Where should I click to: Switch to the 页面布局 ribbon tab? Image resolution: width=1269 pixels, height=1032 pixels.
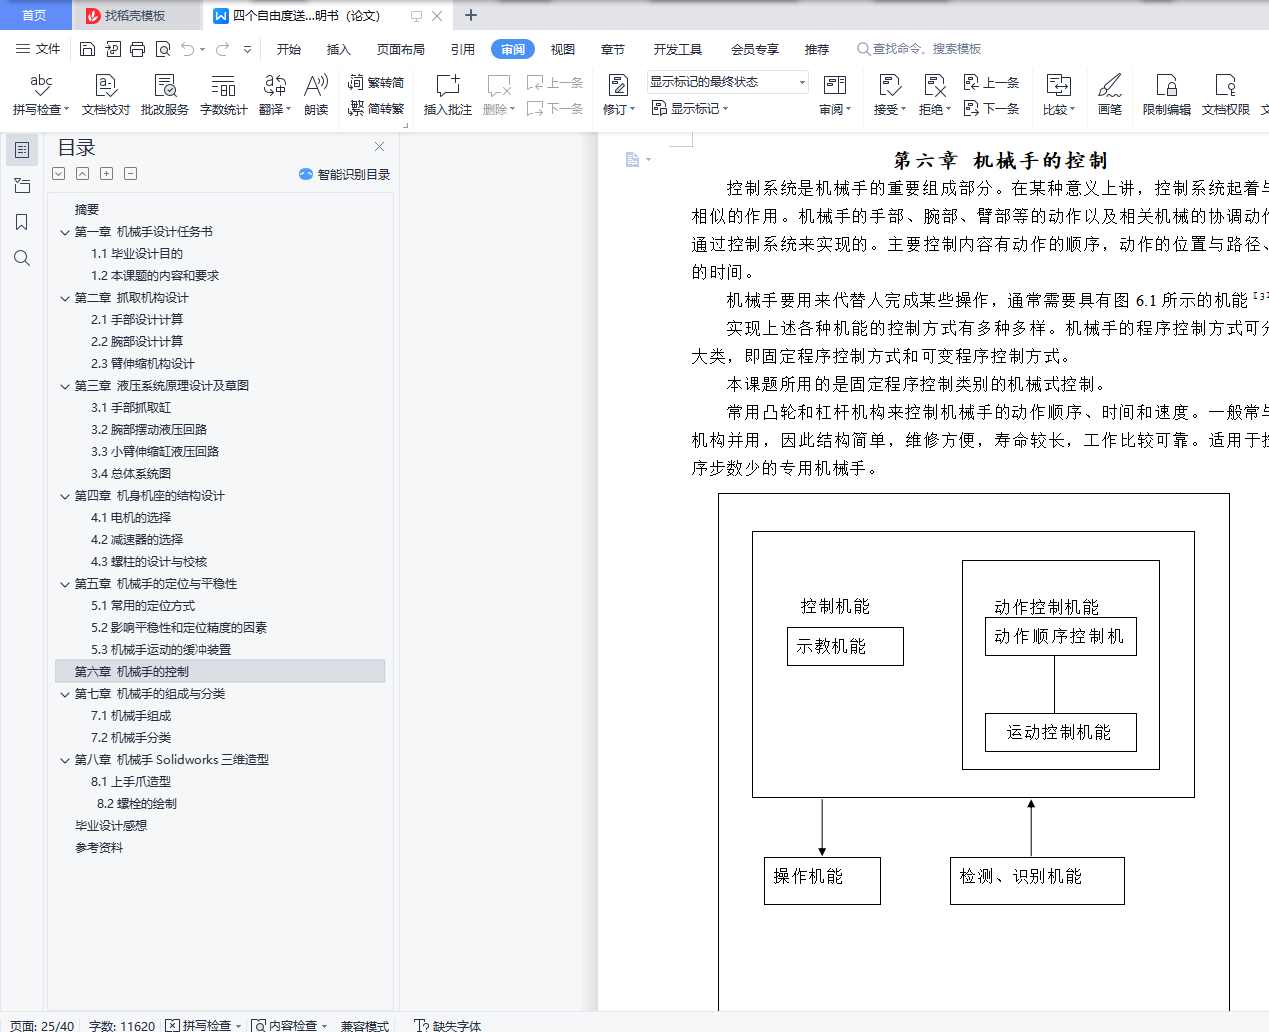coord(401,49)
